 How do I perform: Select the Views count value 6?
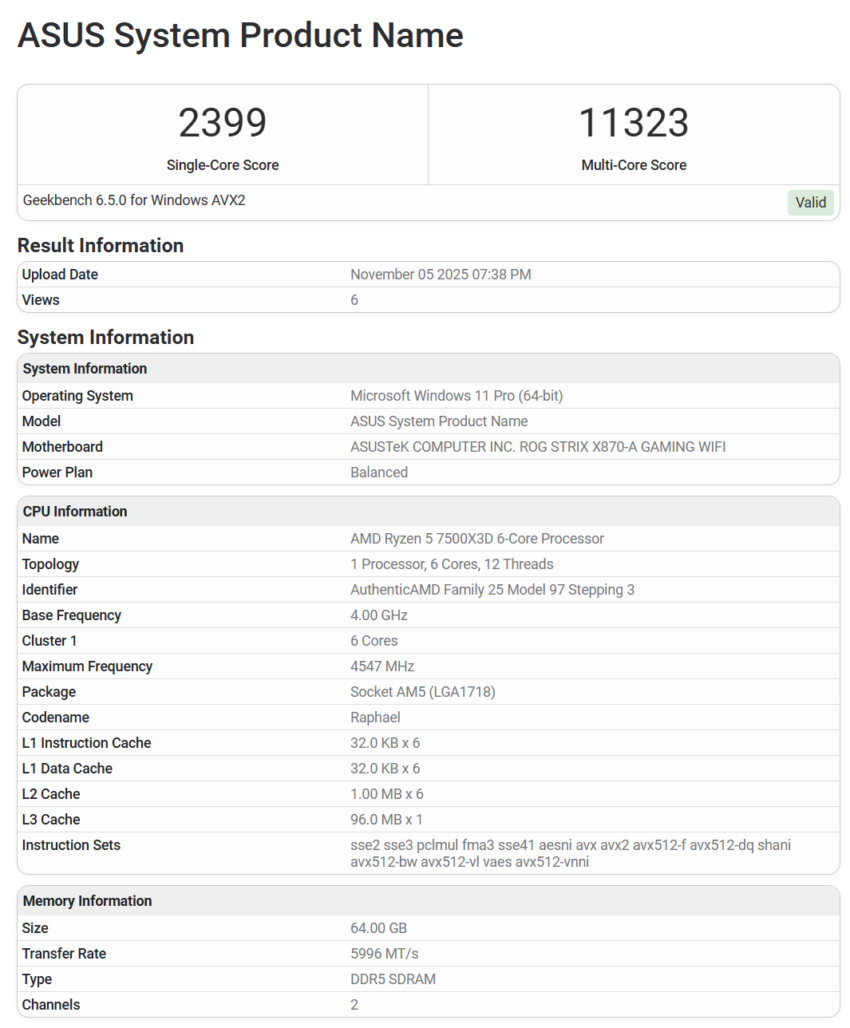(354, 299)
